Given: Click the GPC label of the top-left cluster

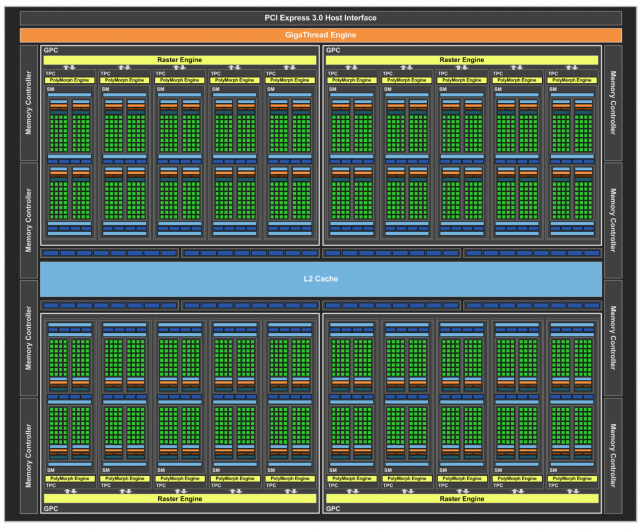Looking at the screenshot, I should [x=51, y=49].
